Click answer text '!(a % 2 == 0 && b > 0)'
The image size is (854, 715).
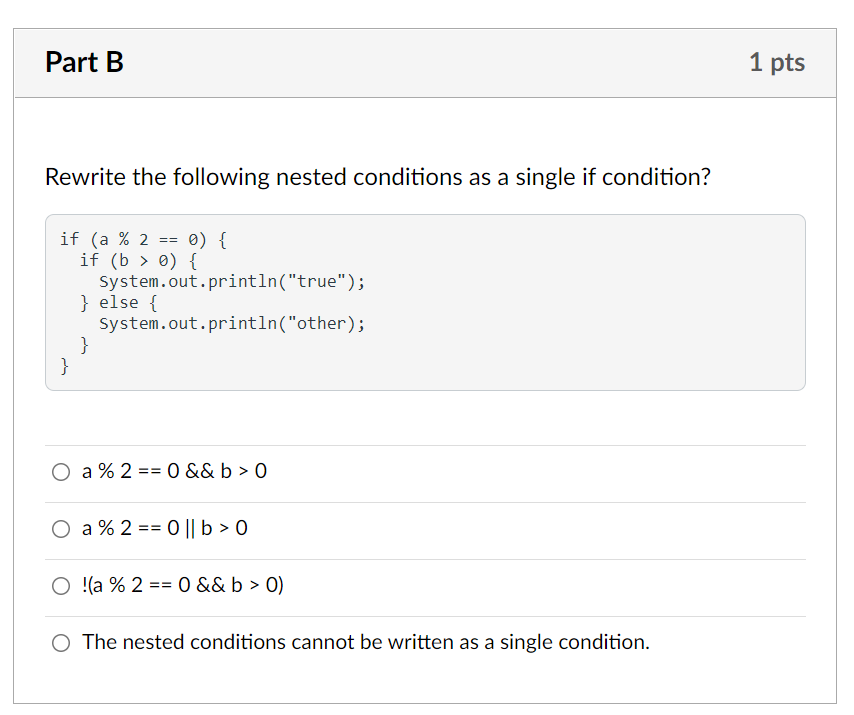pos(182,585)
